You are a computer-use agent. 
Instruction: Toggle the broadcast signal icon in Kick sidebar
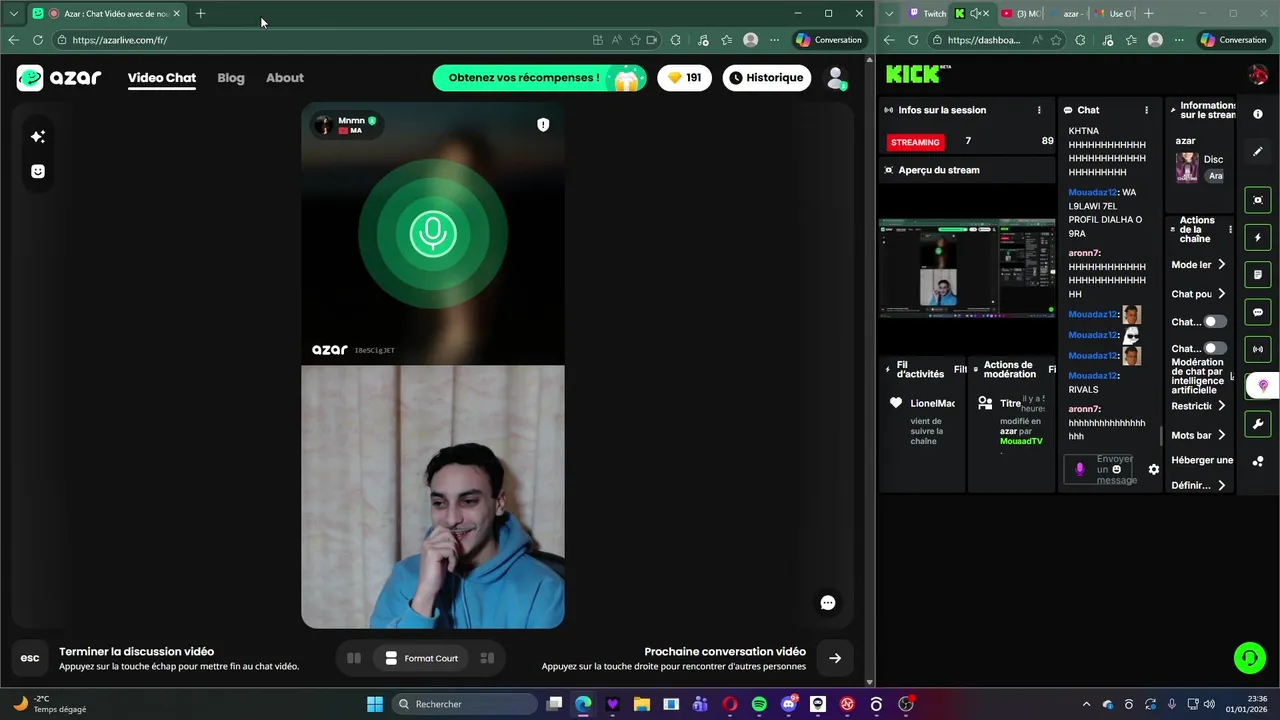pyautogui.click(x=1258, y=349)
